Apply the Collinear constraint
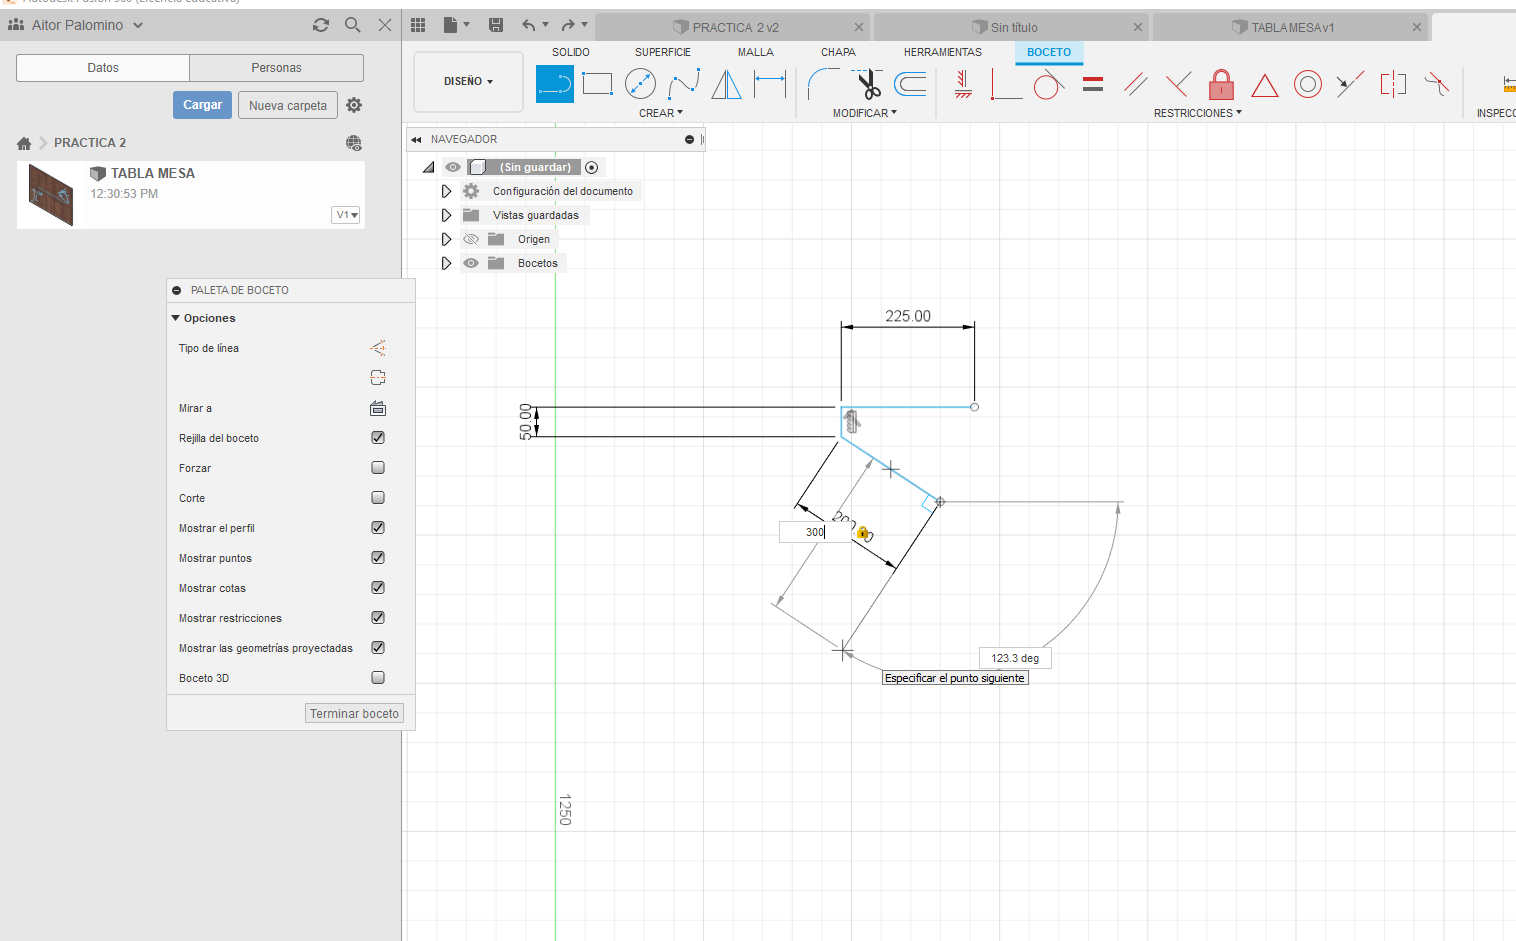This screenshot has height=941, width=1516. click(x=1350, y=84)
